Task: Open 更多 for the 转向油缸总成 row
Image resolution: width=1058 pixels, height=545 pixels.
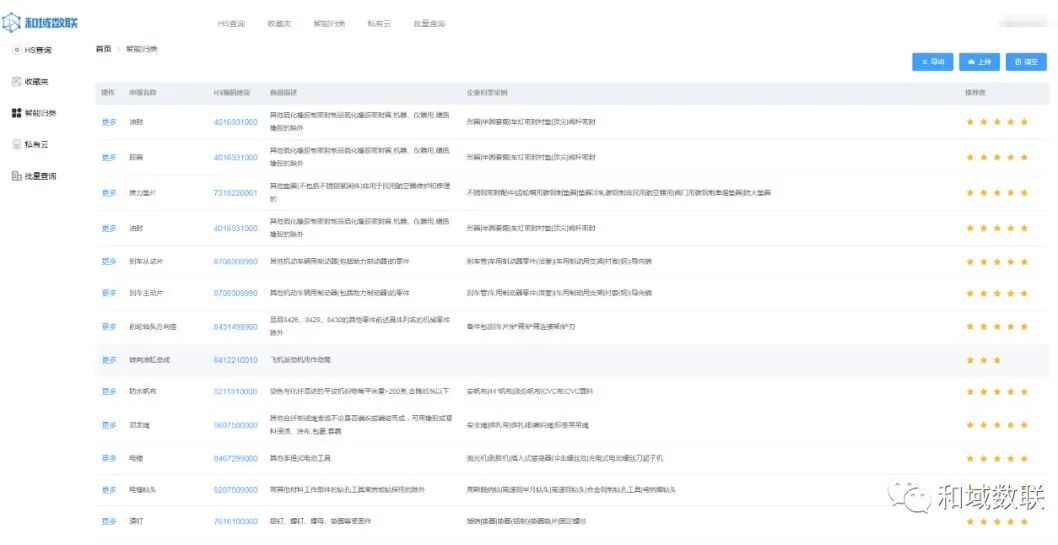Action: 109,360
